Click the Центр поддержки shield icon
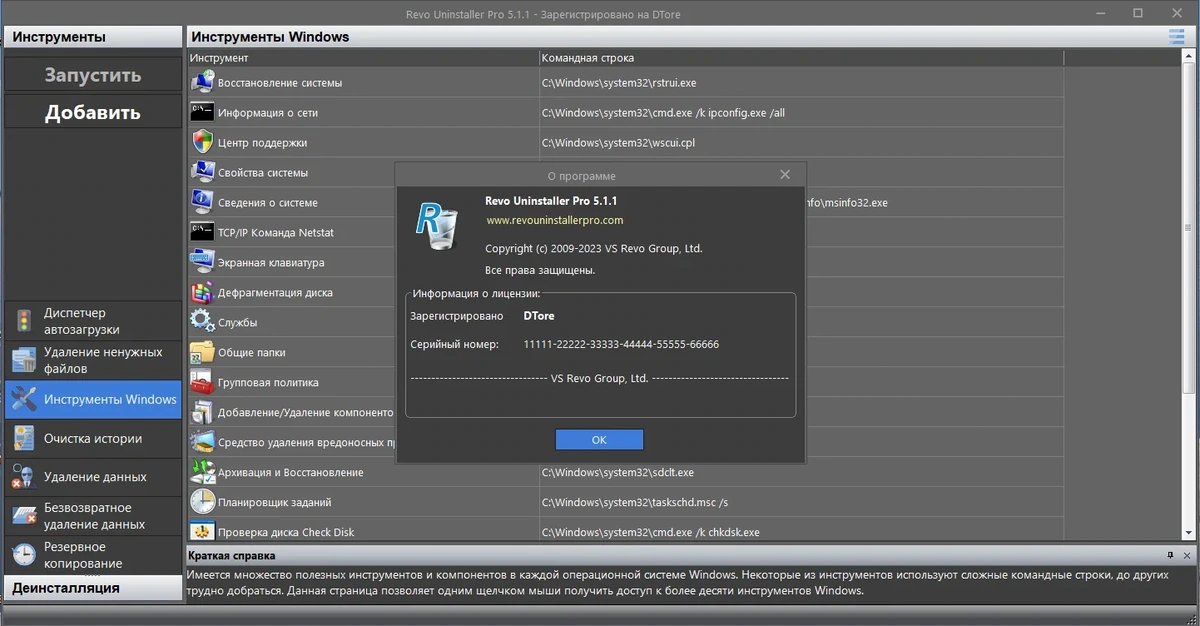Image resolution: width=1200 pixels, height=626 pixels. tap(202, 142)
